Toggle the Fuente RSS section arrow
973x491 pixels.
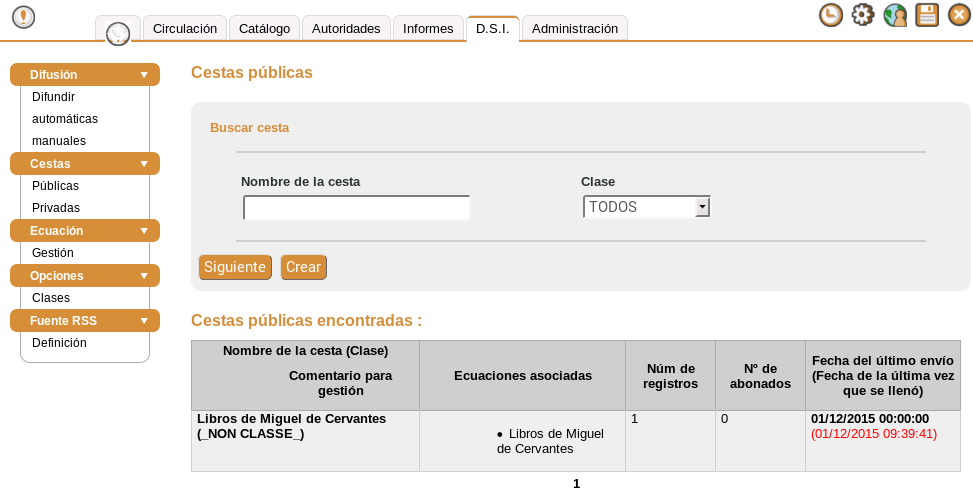[x=144, y=321]
